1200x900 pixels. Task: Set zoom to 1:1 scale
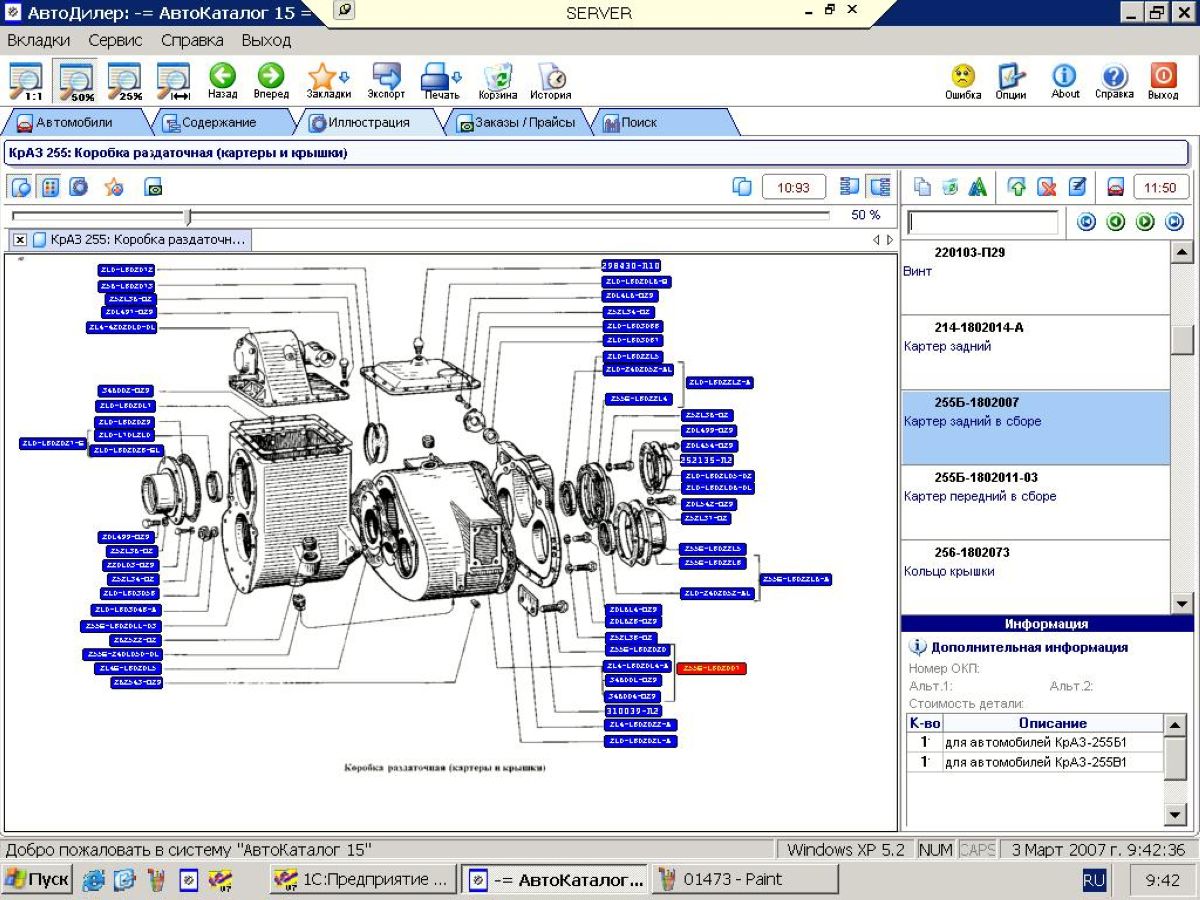pos(26,81)
